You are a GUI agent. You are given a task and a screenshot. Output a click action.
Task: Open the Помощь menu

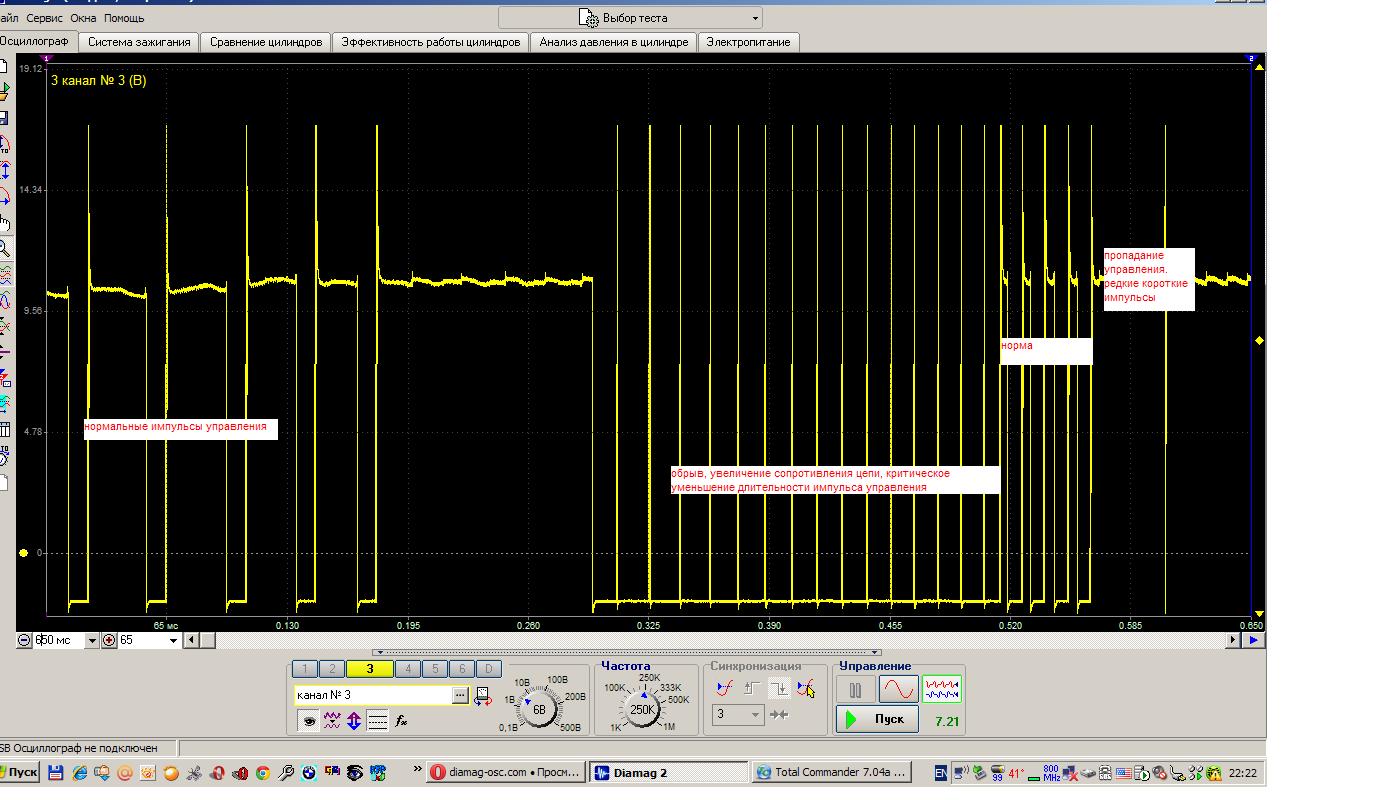[124, 18]
